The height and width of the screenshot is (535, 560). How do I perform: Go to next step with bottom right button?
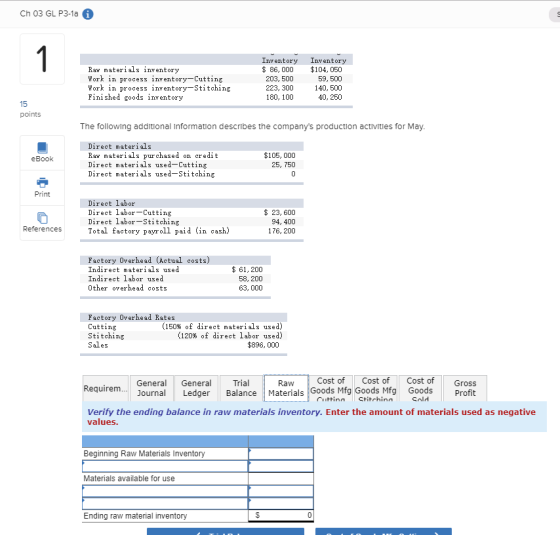pos(384,531)
